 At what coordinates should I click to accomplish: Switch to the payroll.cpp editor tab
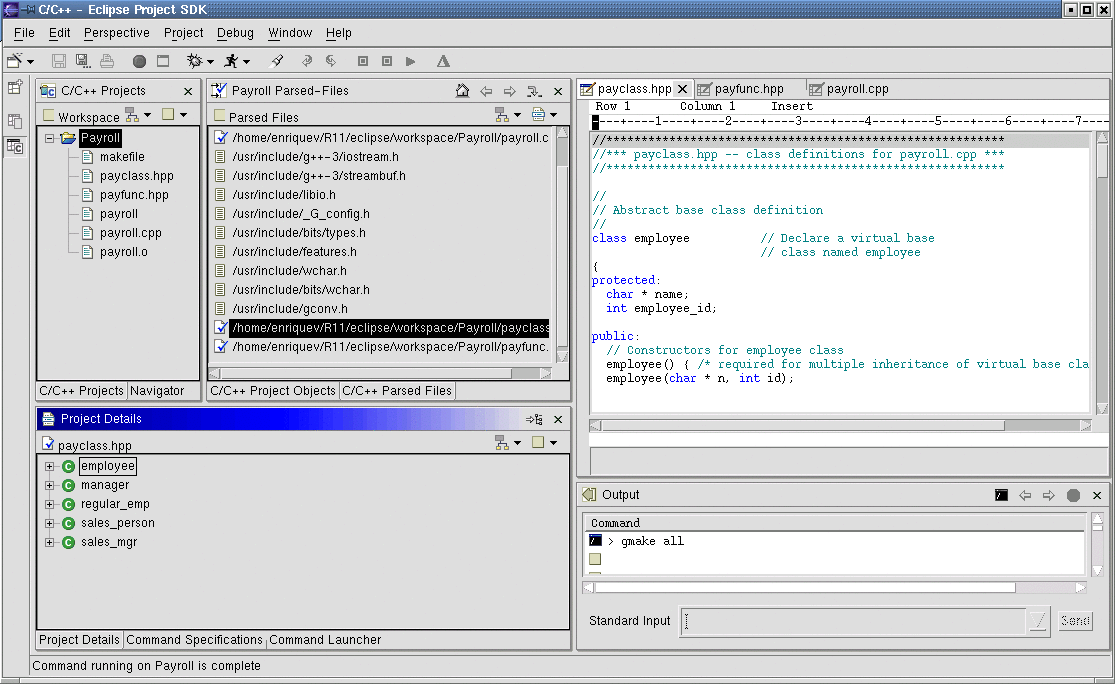click(x=856, y=89)
